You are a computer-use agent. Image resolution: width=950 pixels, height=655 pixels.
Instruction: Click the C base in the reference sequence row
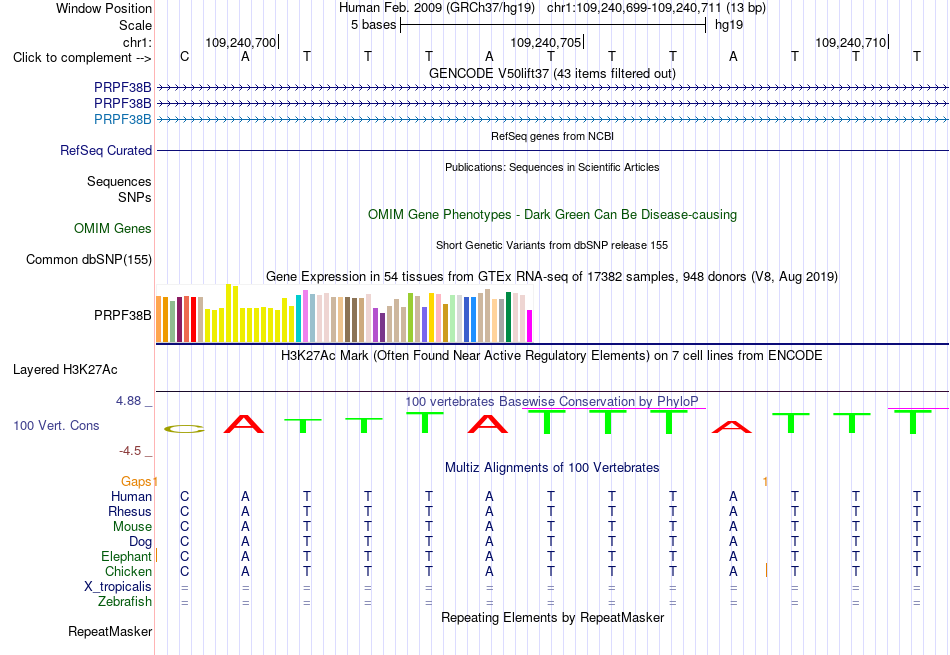coord(184,56)
